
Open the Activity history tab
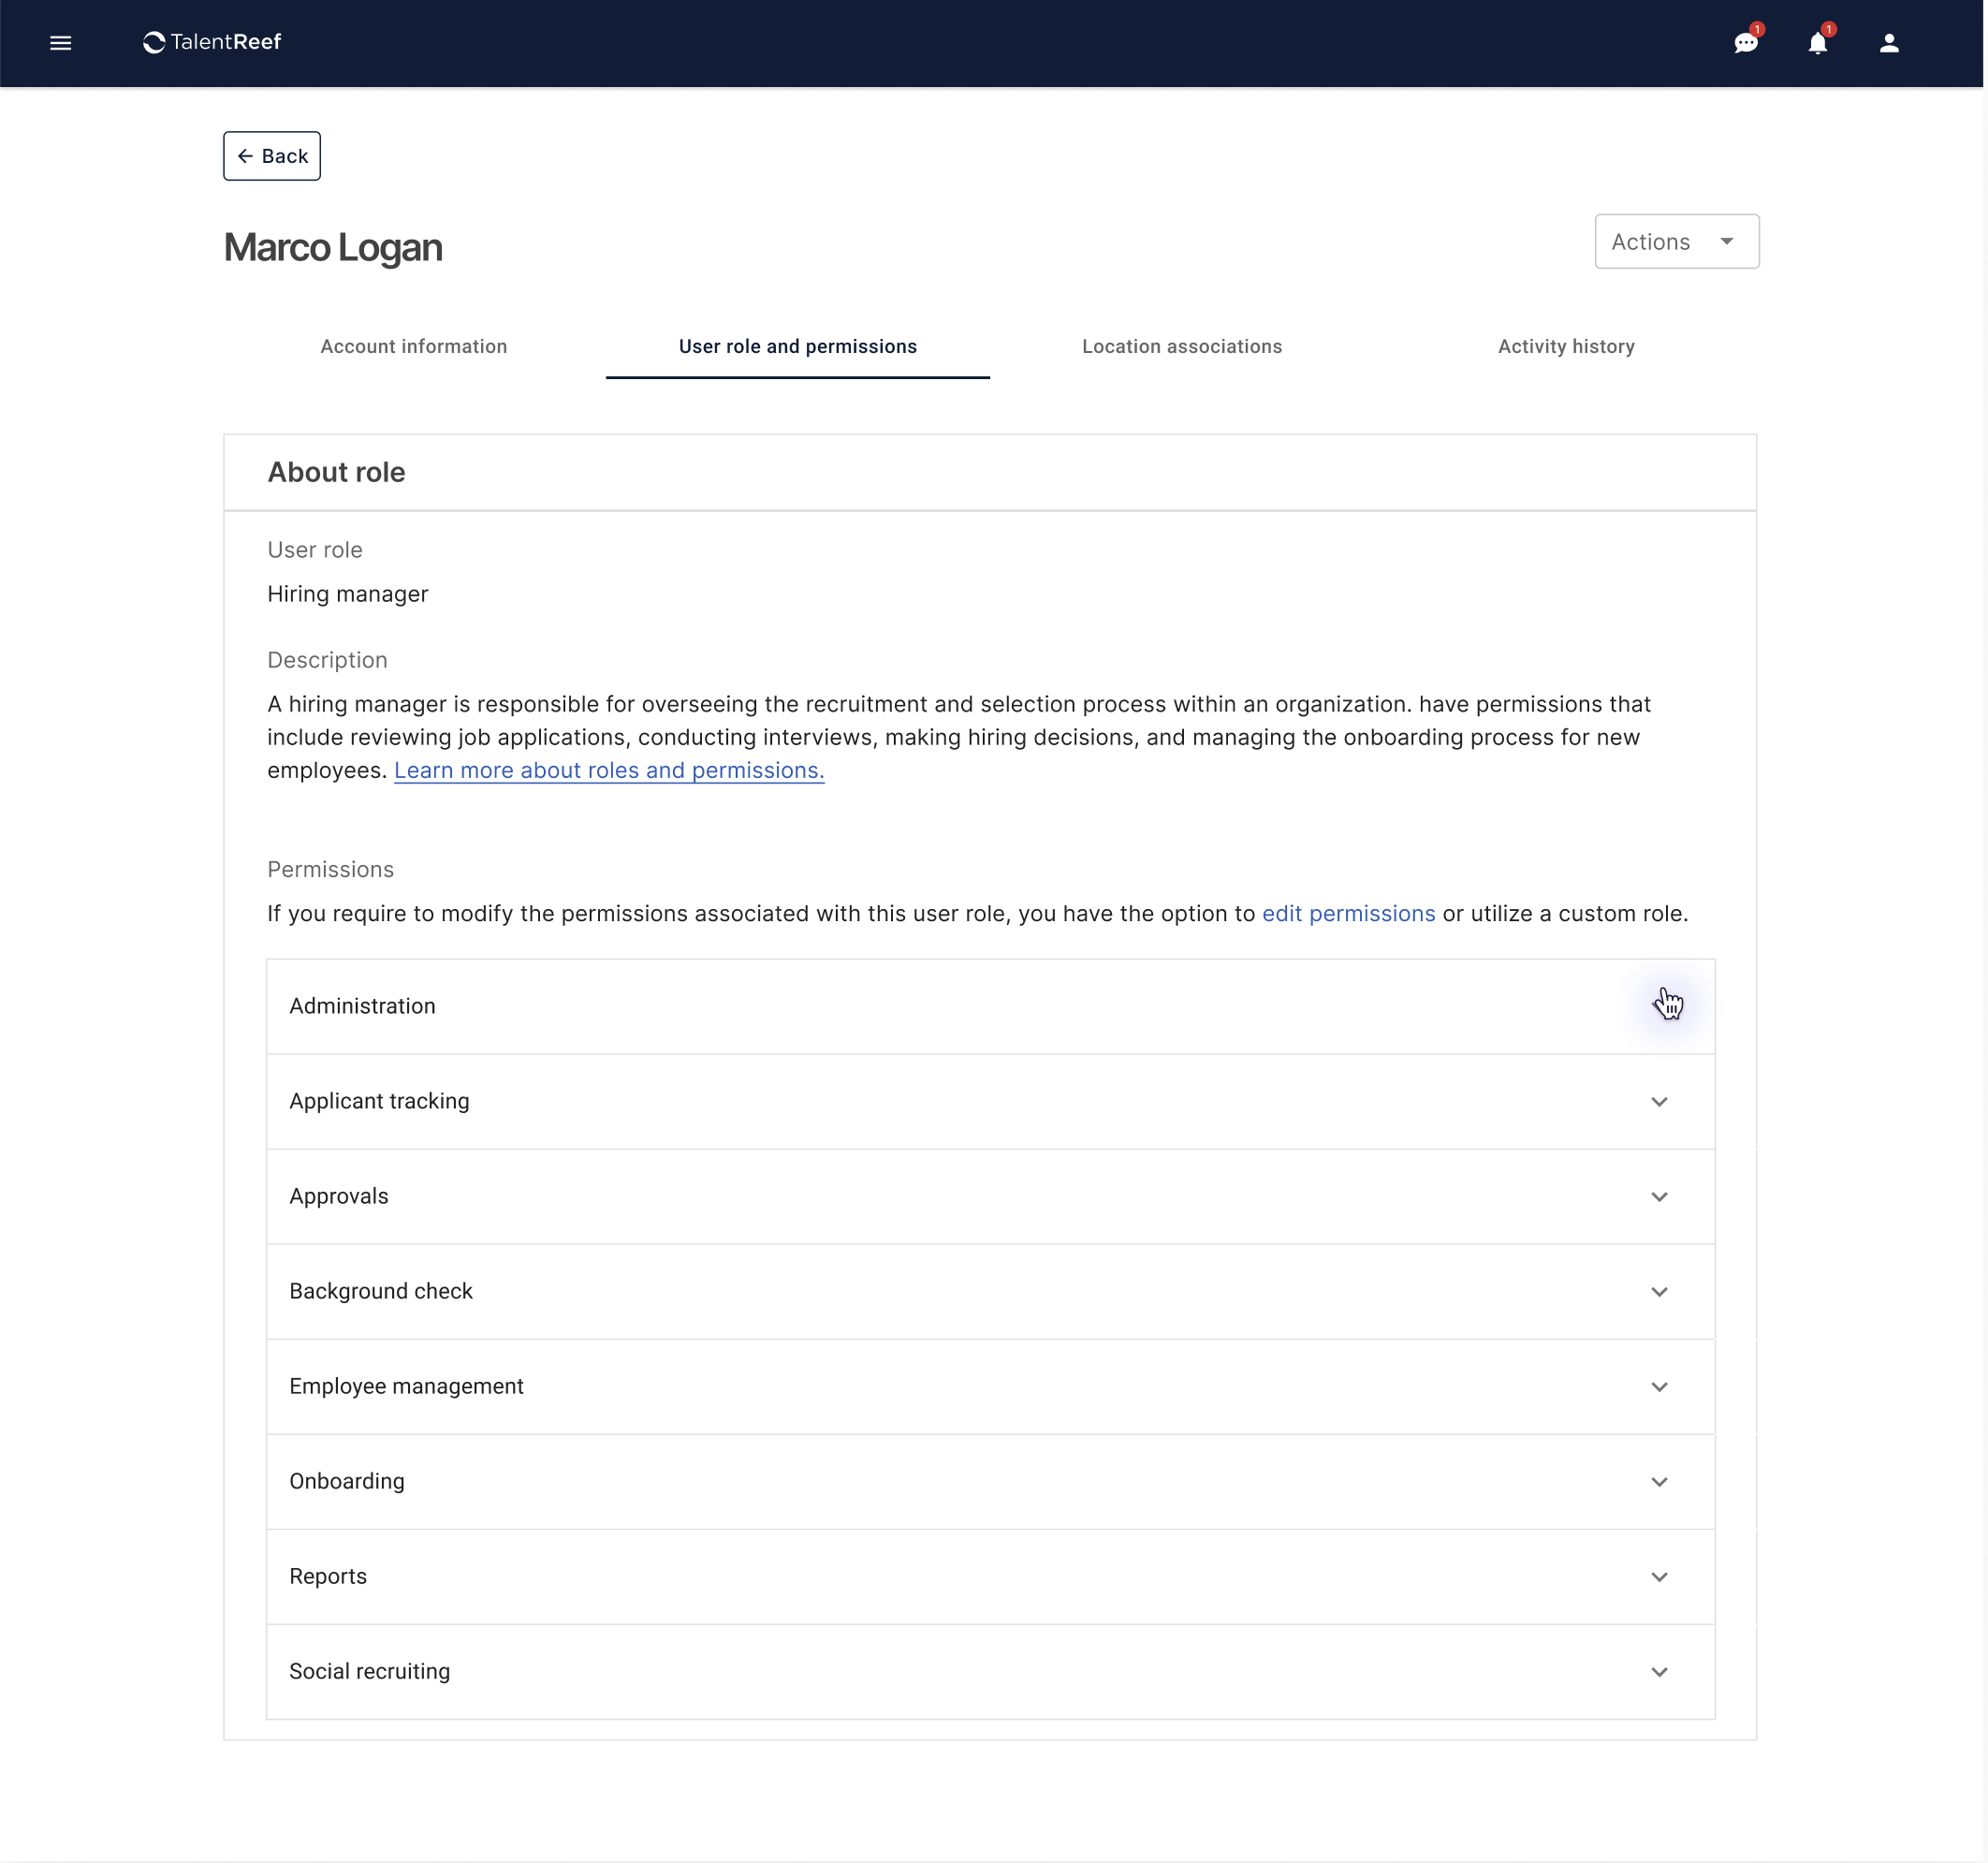pos(1566,346)
